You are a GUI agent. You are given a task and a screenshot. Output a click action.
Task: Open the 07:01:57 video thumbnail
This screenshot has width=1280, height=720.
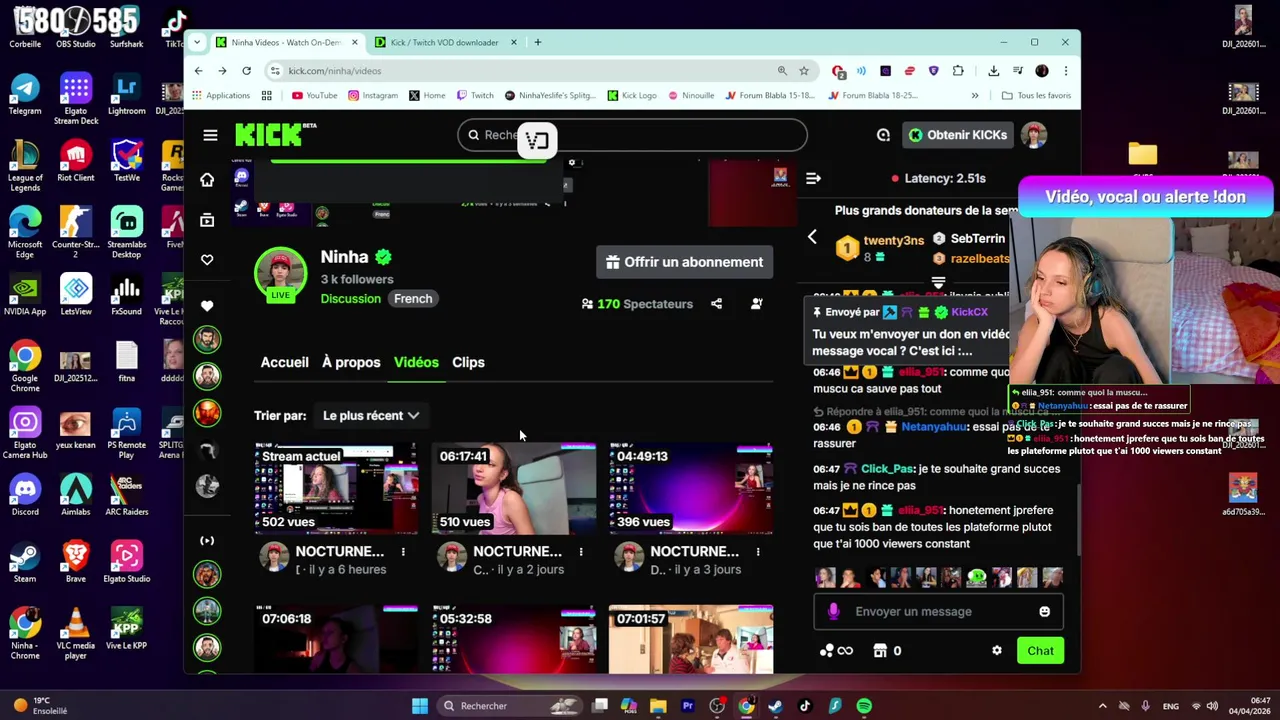[691, 639]
